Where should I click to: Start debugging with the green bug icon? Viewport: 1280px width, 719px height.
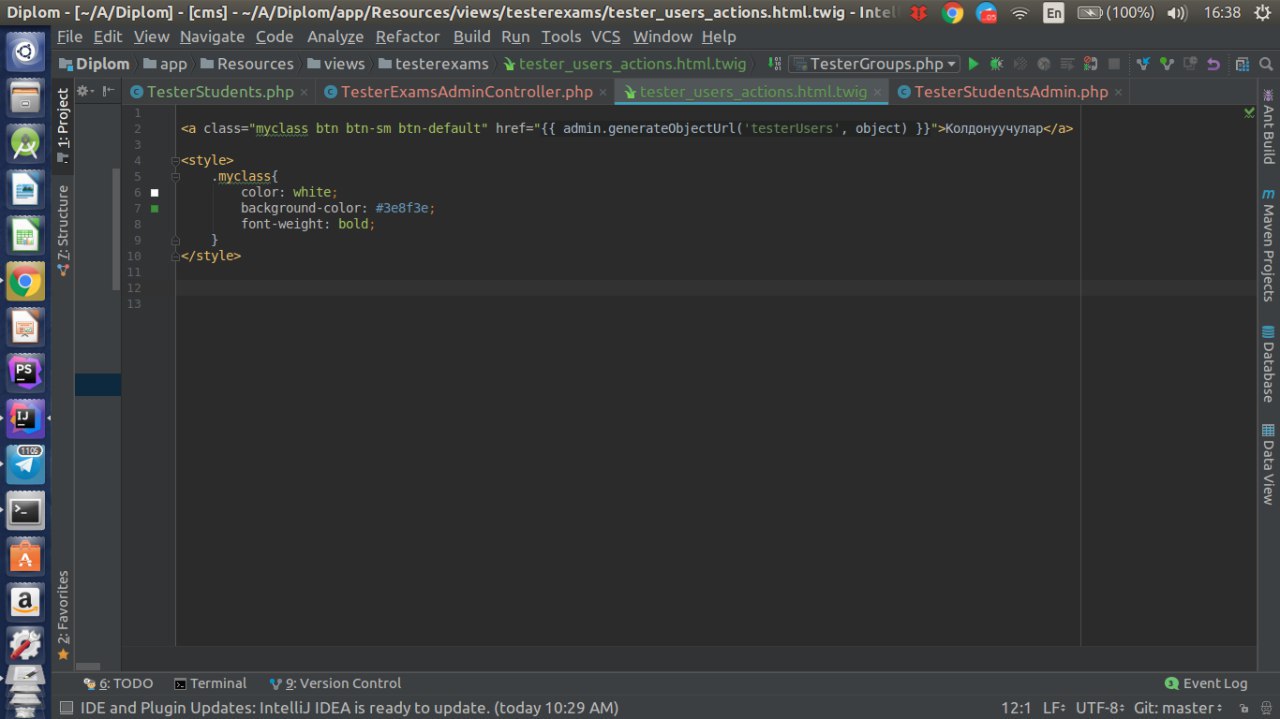coord(996,64)
